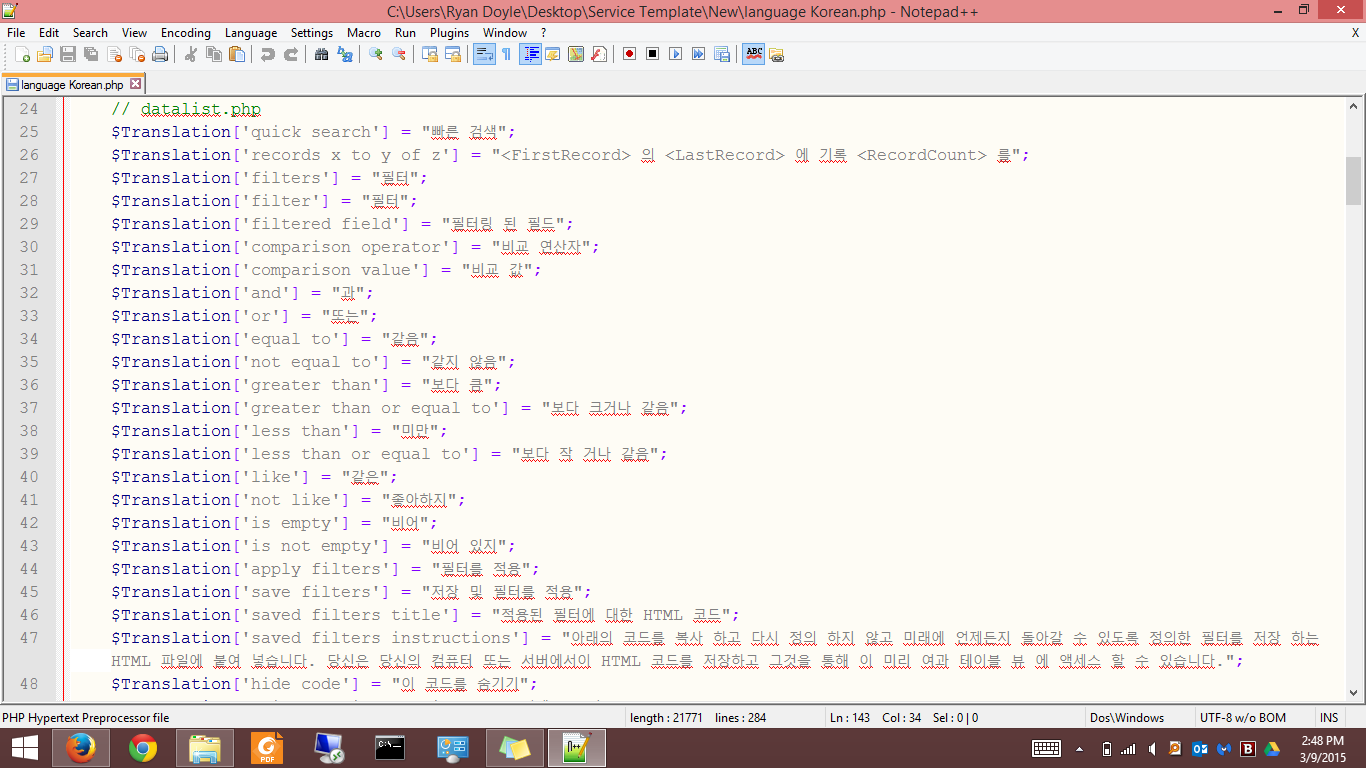Screen dimensions: 1370x776
Task: Click the '// datalist.php' comment line
Action: tap(186, 109)
